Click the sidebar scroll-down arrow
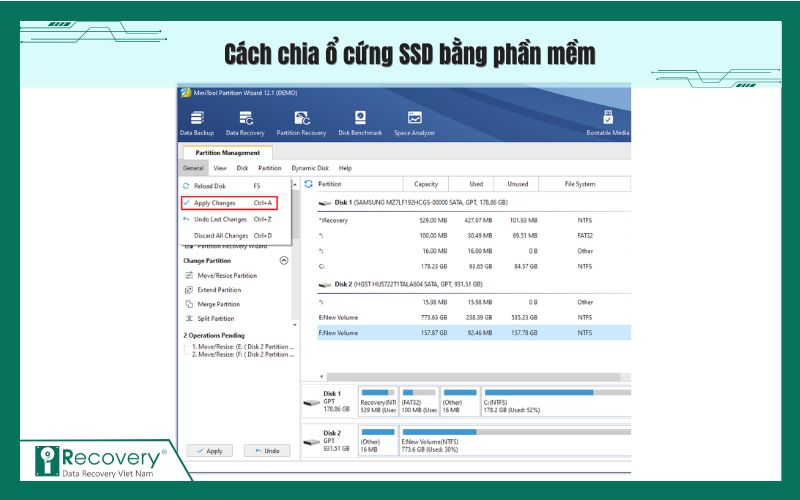This screenshot has width=800, height=500. click(295, 325)
